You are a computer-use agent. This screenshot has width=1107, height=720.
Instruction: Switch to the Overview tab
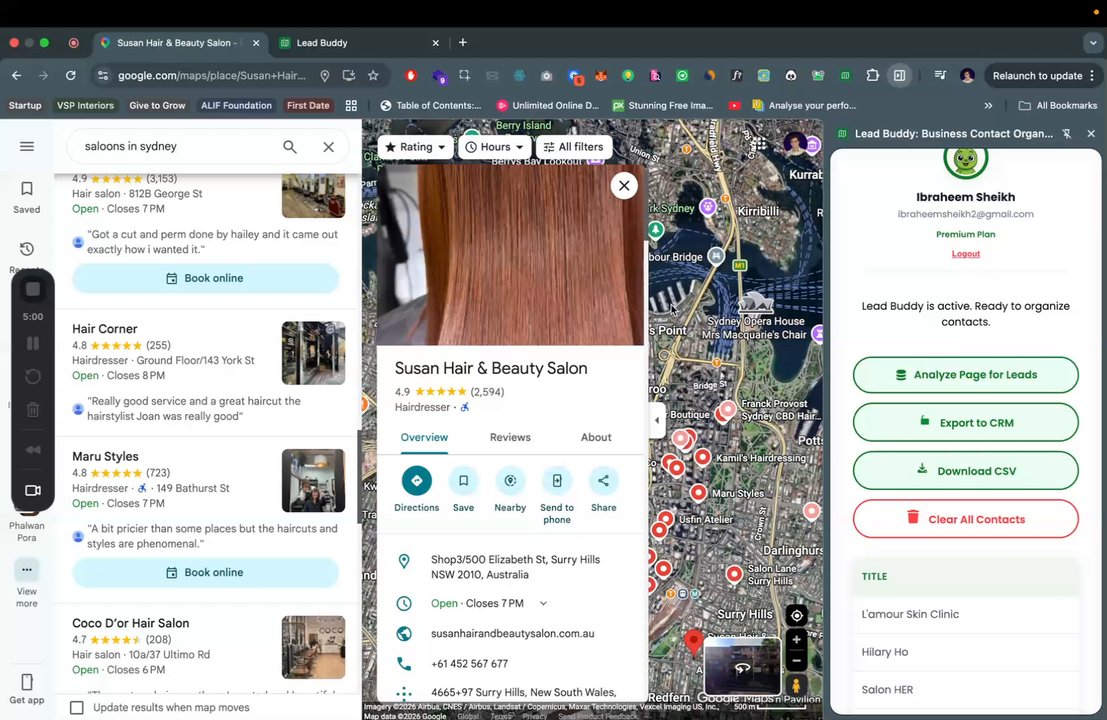click(424, 438)
